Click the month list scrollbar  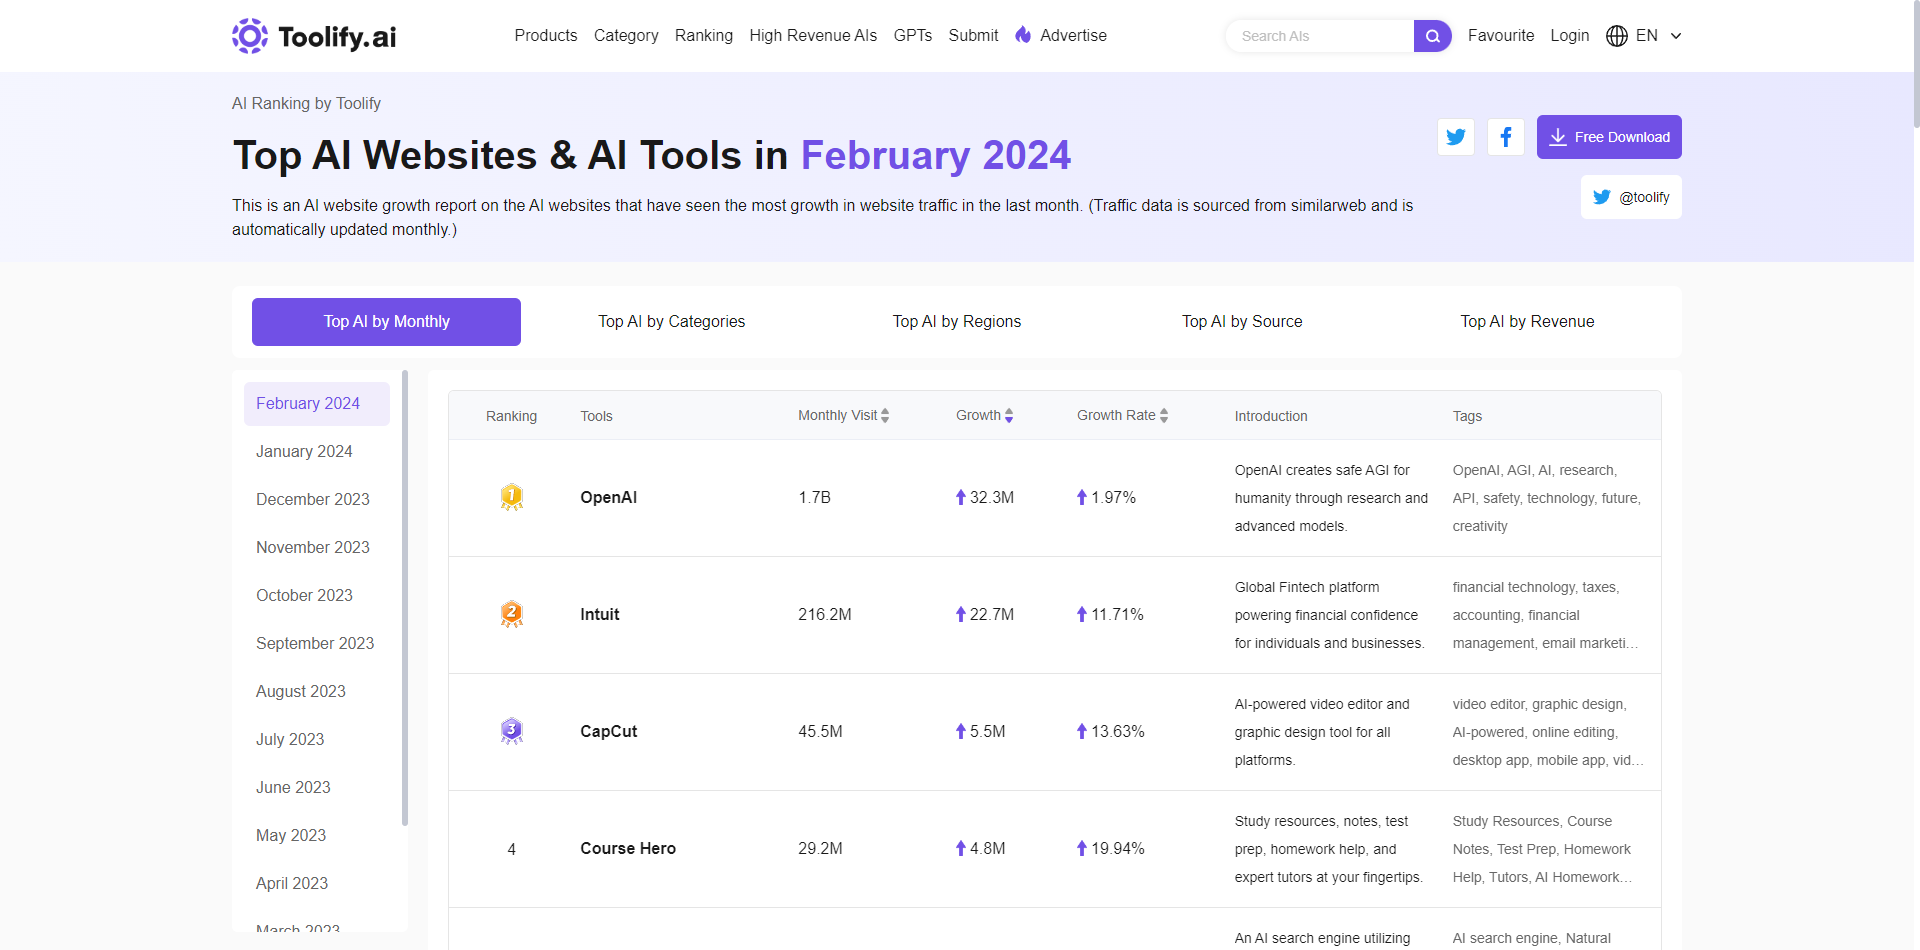pyautogui.click(x=405, y=598)
